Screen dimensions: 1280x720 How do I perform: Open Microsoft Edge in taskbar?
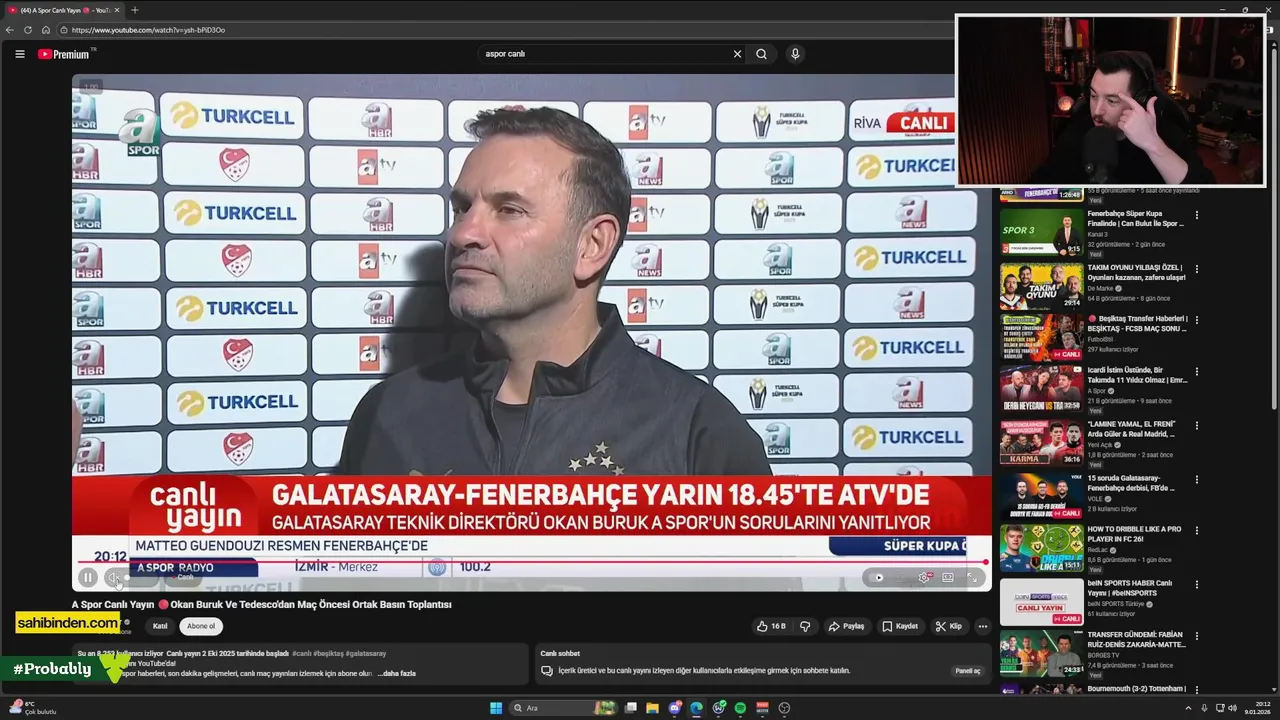(x=696, y=708)
